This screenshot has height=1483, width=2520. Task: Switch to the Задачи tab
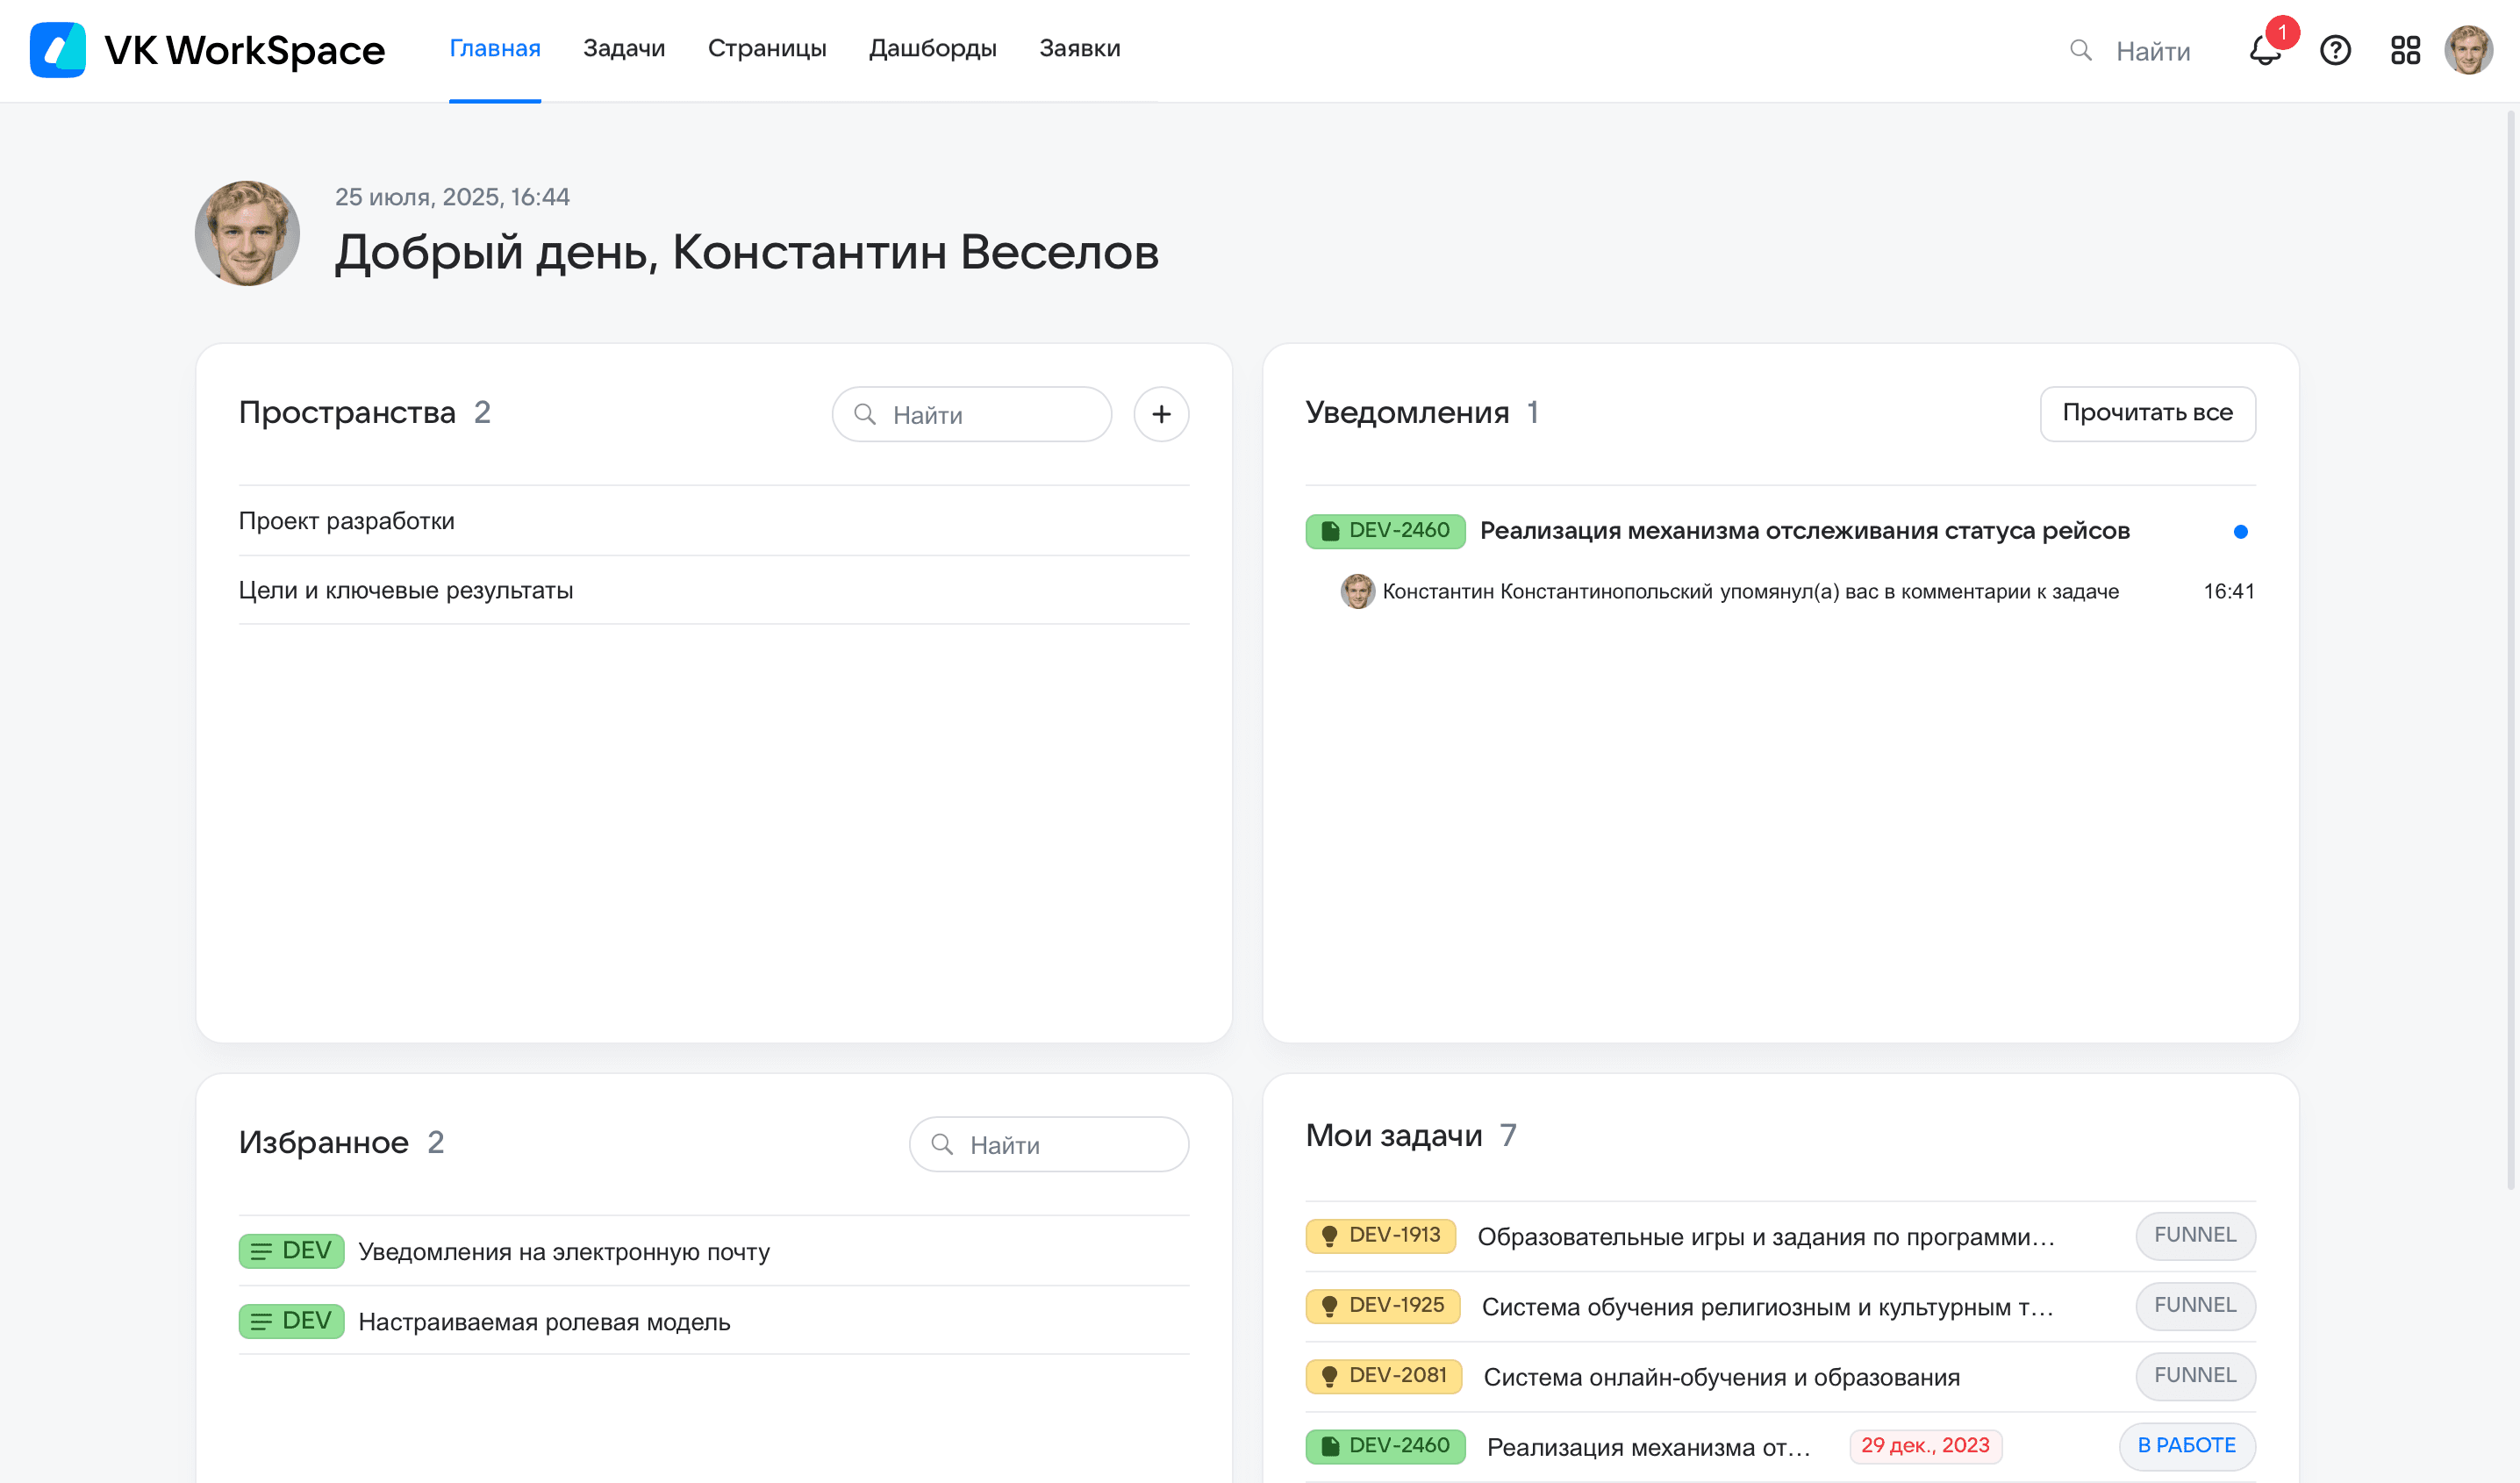(x=624, y=48)
